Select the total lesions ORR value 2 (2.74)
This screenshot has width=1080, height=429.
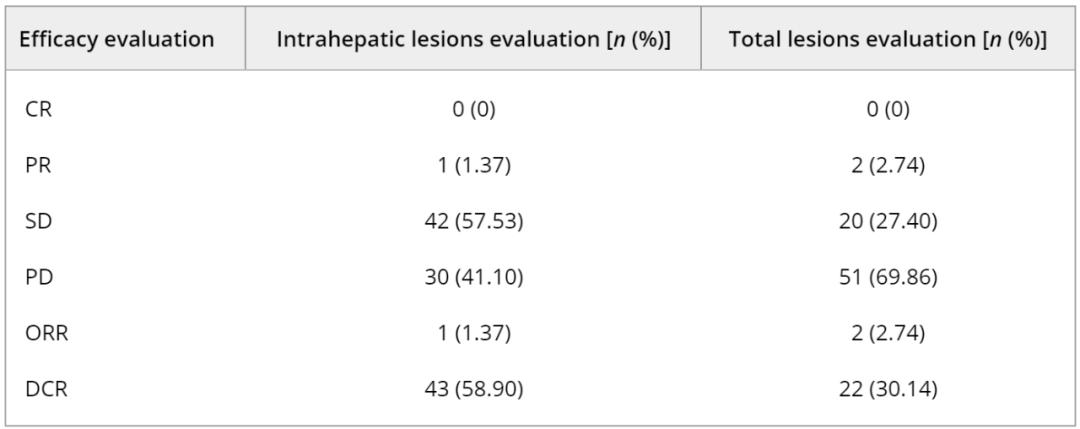click(x=888, y=332)
